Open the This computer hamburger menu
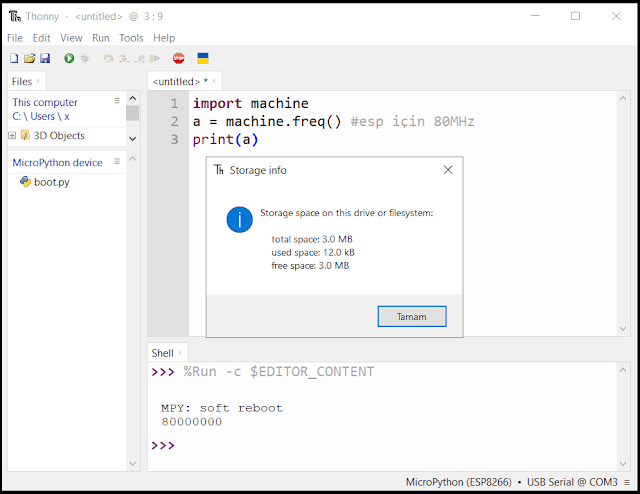 pyautogui.click(x=117, y=100)
